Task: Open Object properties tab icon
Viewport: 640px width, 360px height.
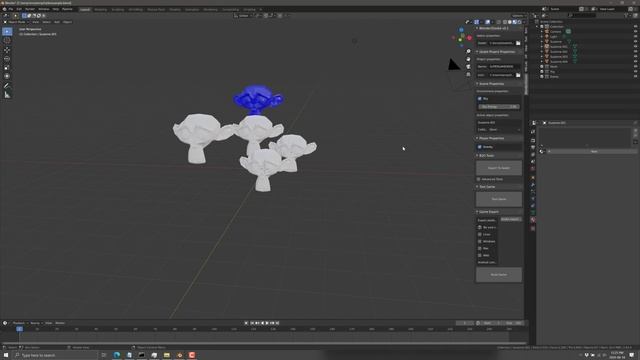Action: click(533, 178)
